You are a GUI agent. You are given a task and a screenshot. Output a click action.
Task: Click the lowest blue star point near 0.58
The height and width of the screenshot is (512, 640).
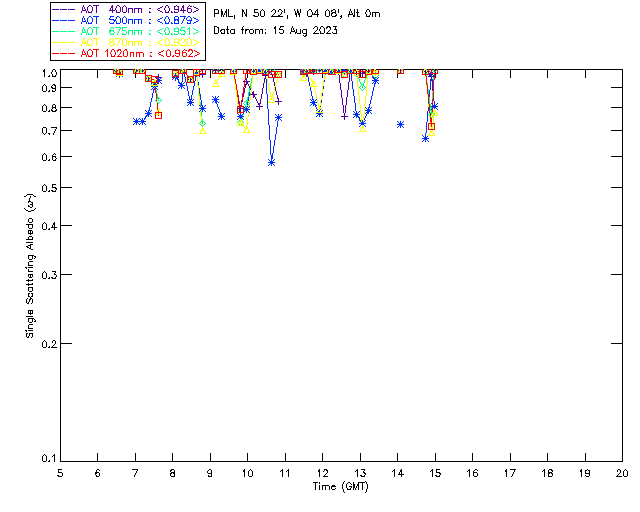[271, 163]
